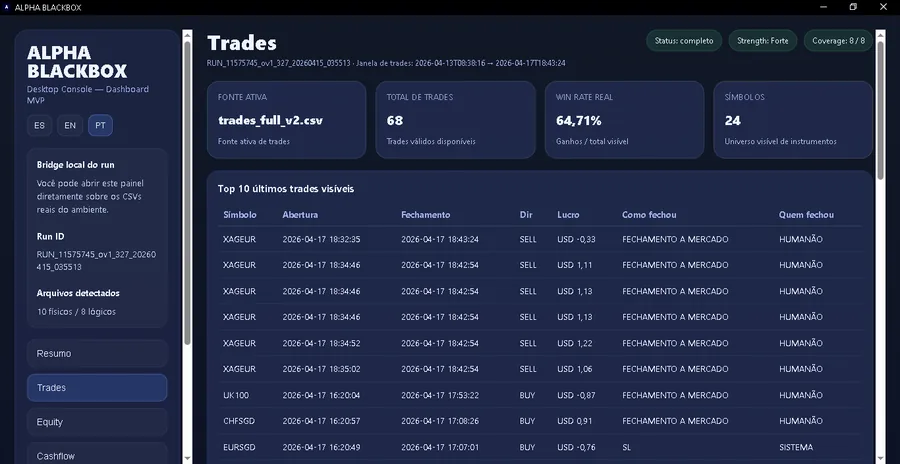Click opening time 2026-04-17 18:35:02

[x=321, y=369]
